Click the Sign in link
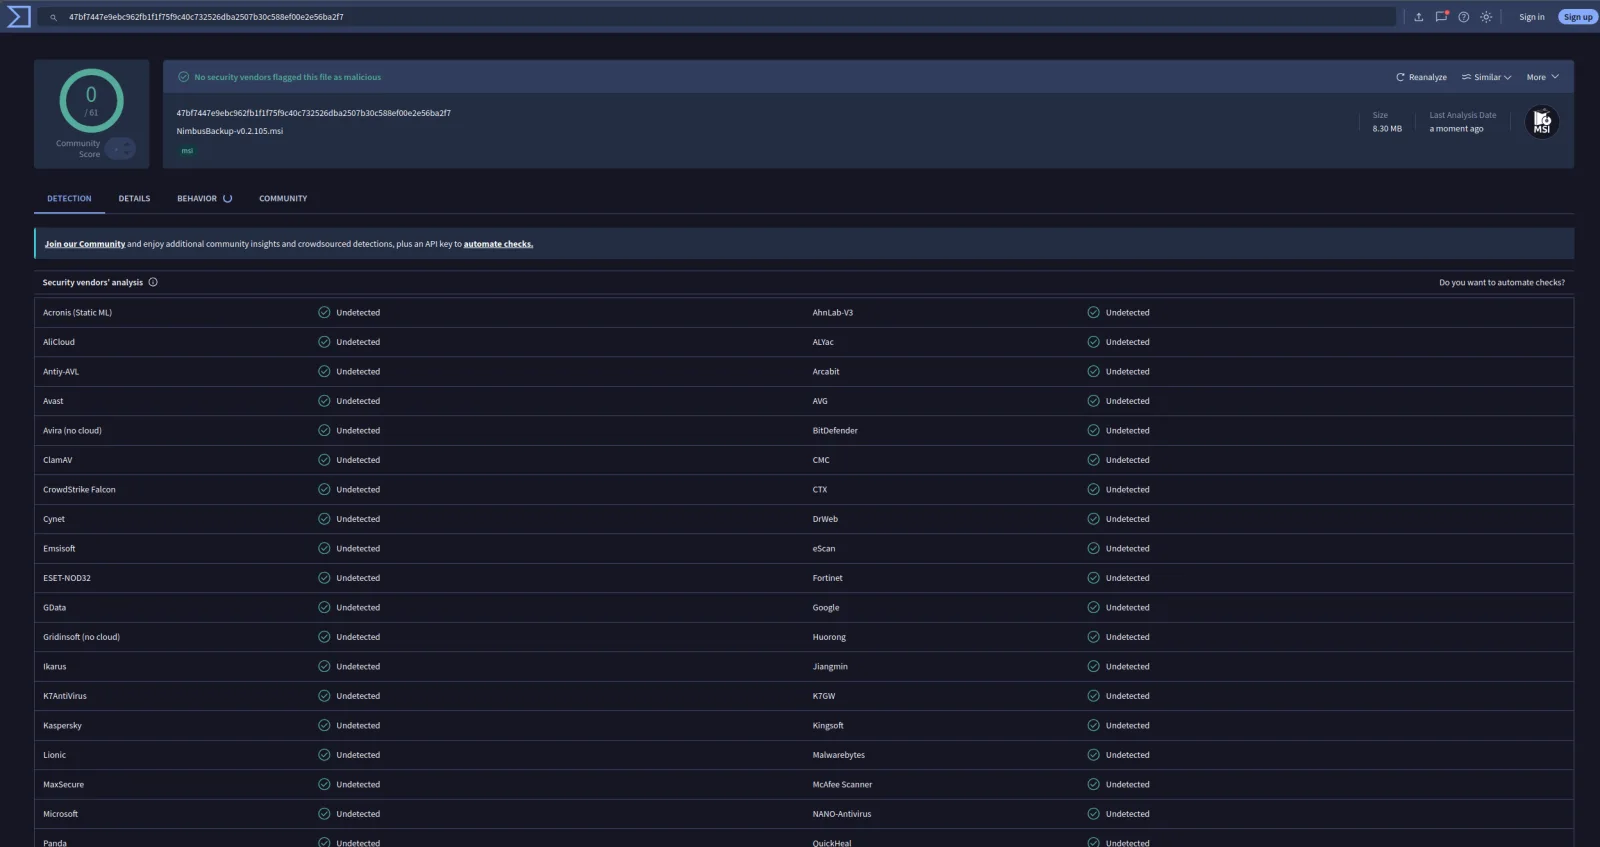Image resolution: width=1600 pixels, height=847 pixels. click(x=1531, y=17)
